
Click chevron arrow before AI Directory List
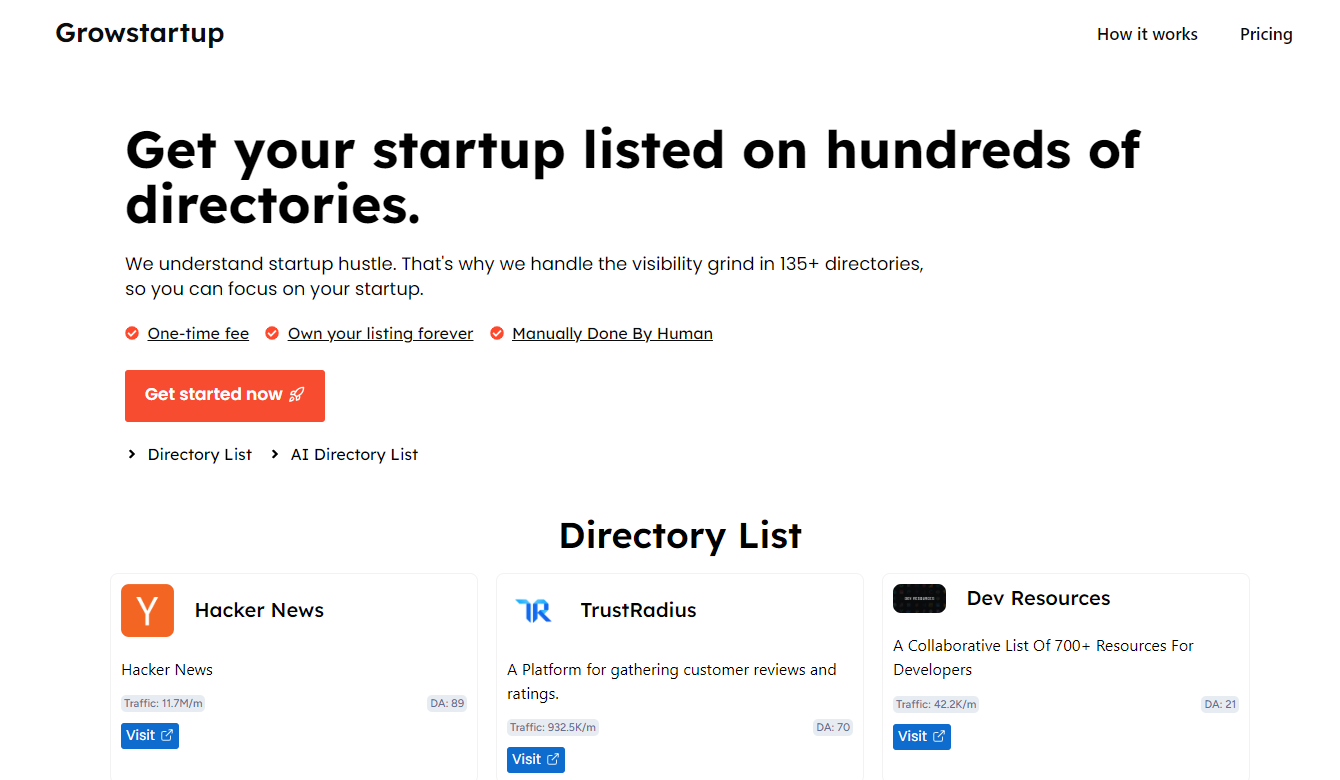275,454
